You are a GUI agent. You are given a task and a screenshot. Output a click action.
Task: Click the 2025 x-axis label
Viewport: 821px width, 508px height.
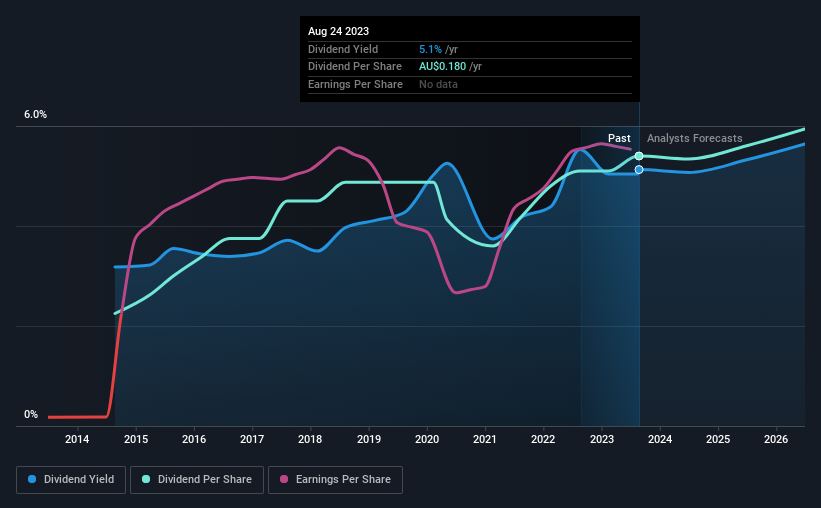coord(718,439)
